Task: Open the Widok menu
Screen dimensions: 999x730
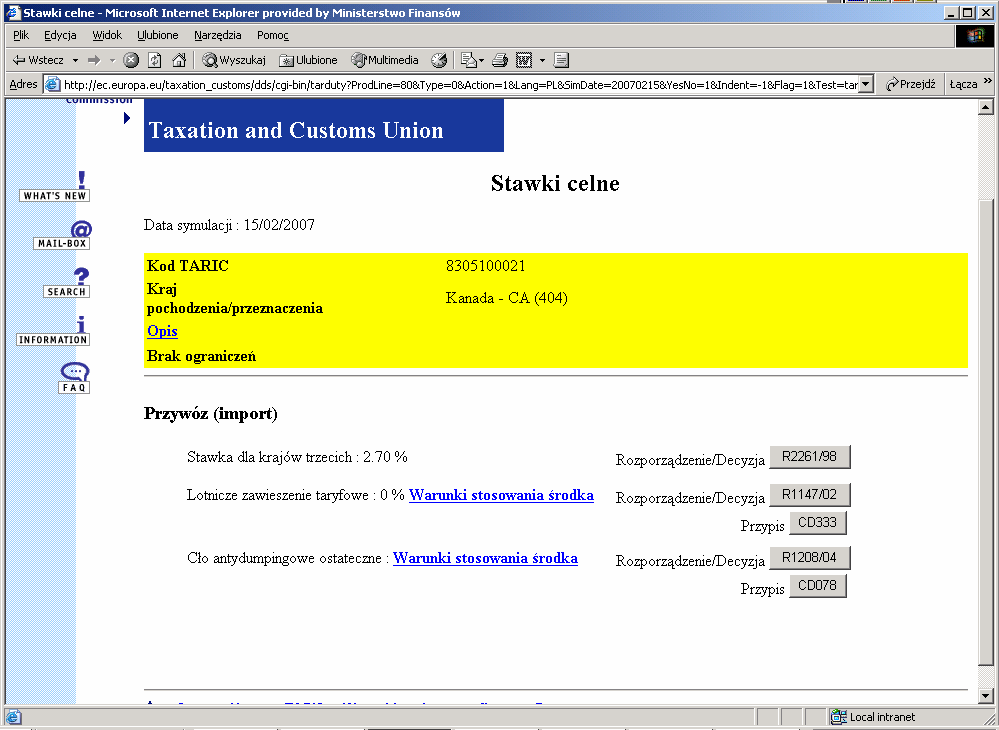Action: click(x=106, y=35)
